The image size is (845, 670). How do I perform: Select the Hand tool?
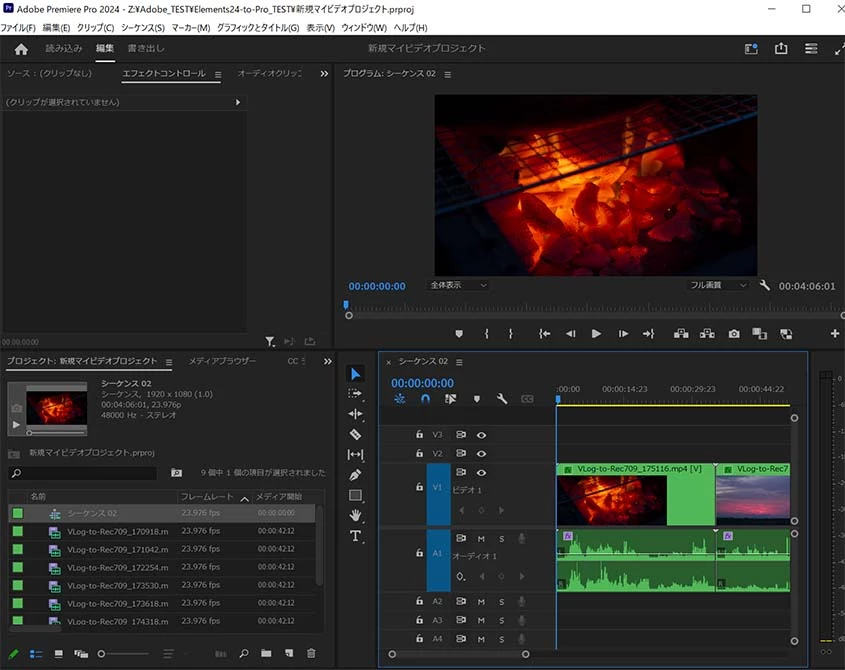pos(355,515)
